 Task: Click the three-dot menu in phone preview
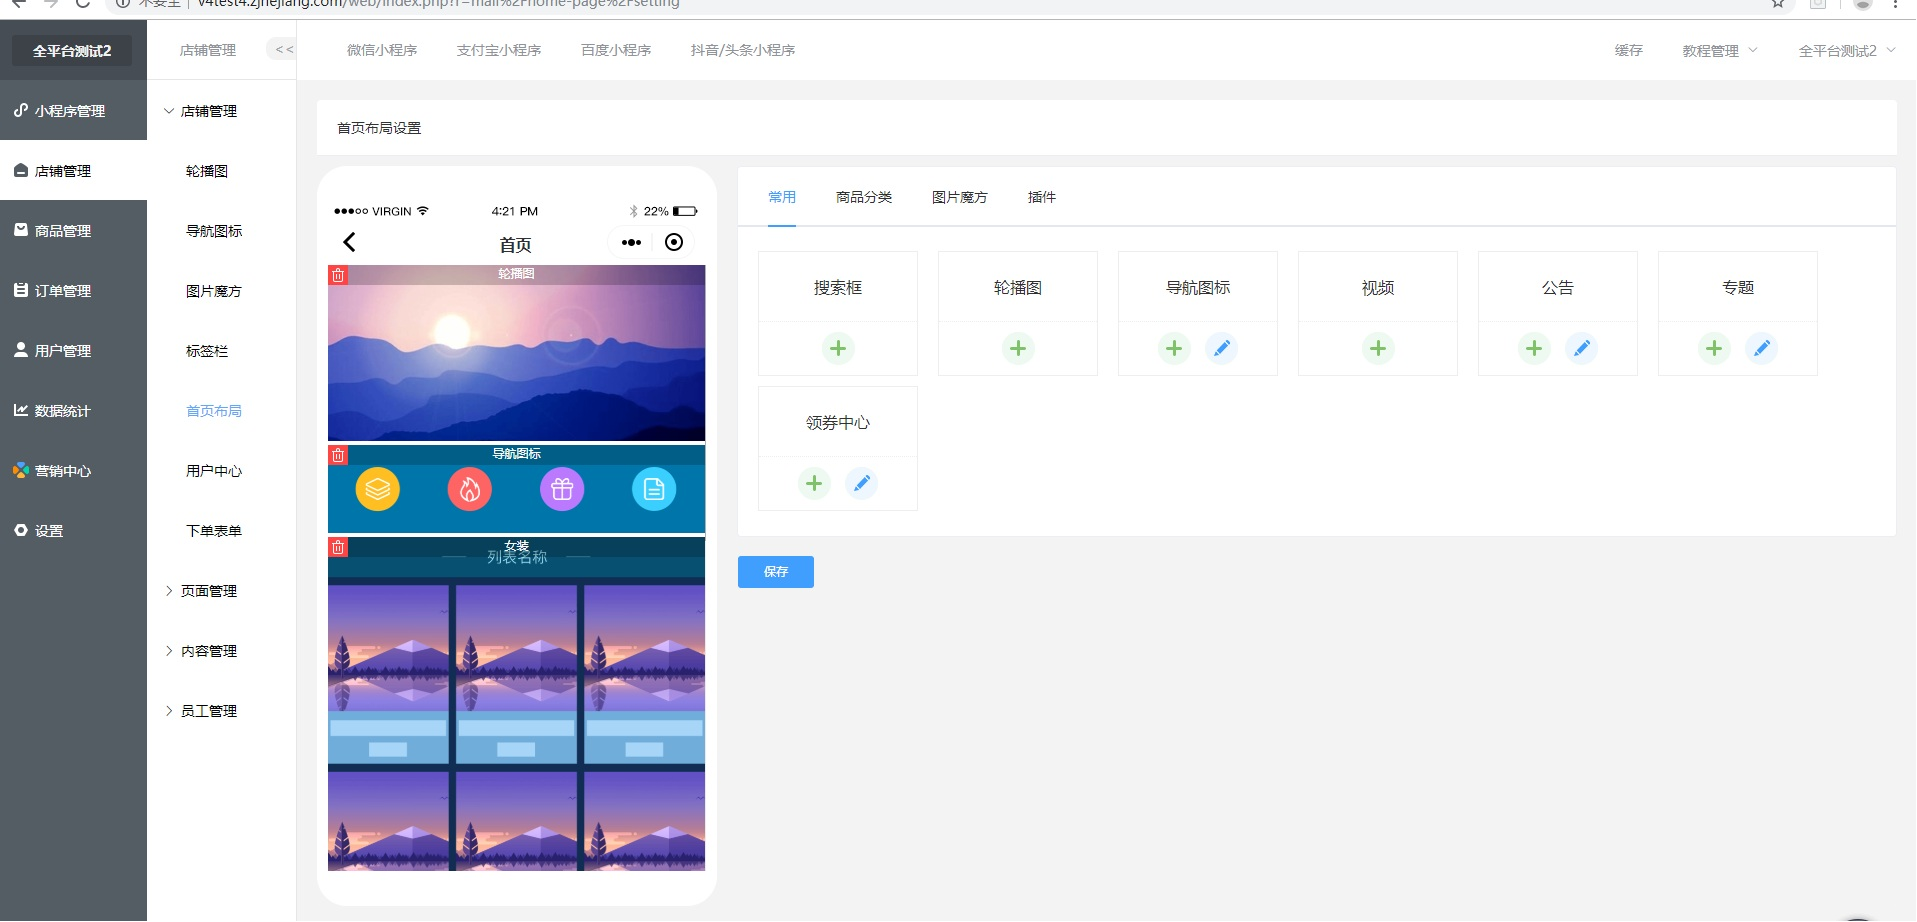[631, 242]
